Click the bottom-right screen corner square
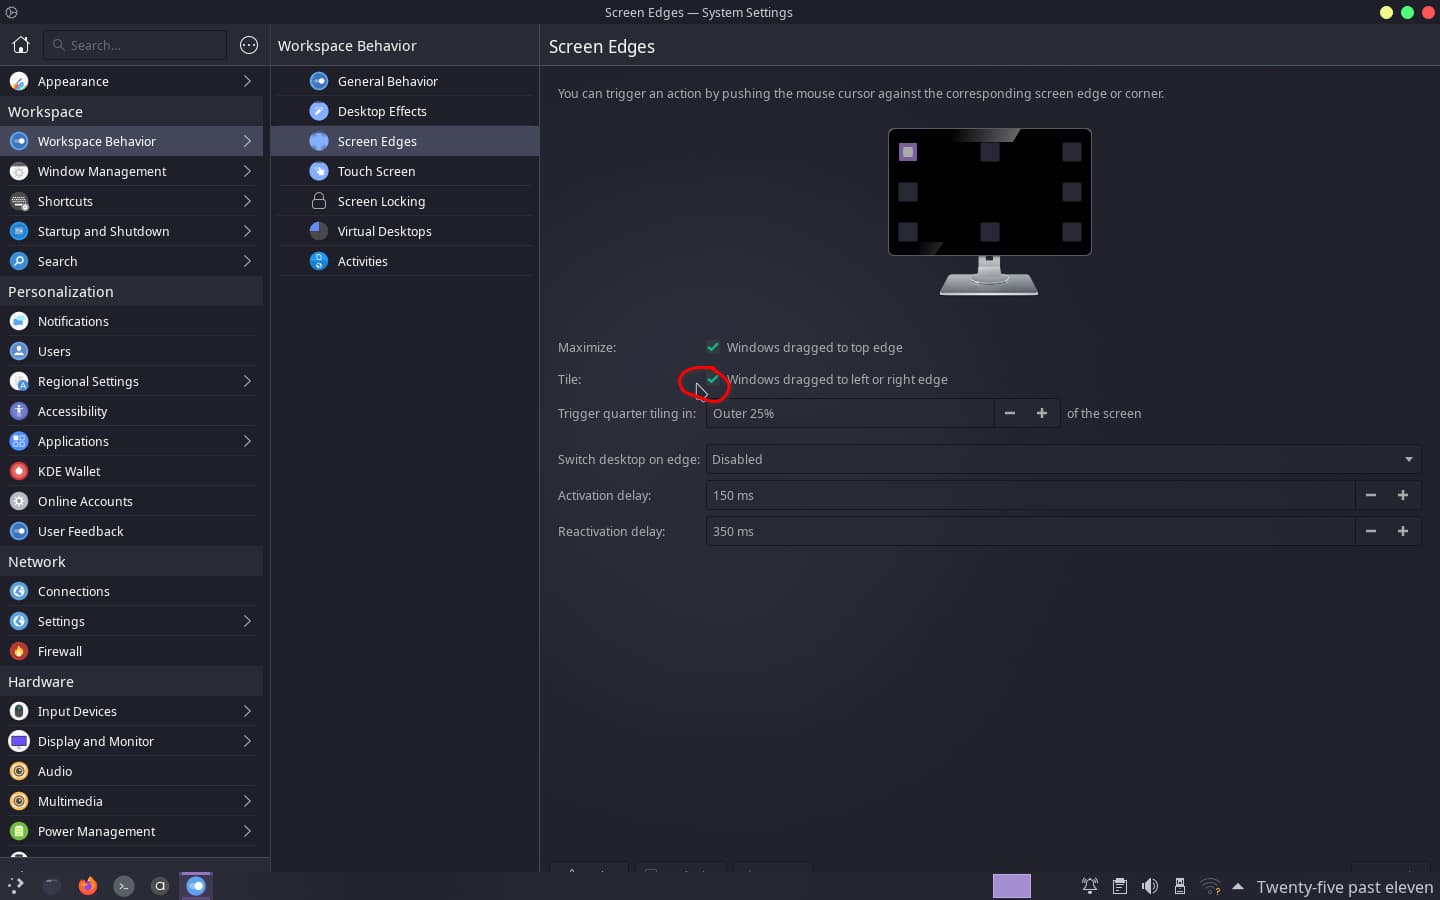 coord(1072,232)
